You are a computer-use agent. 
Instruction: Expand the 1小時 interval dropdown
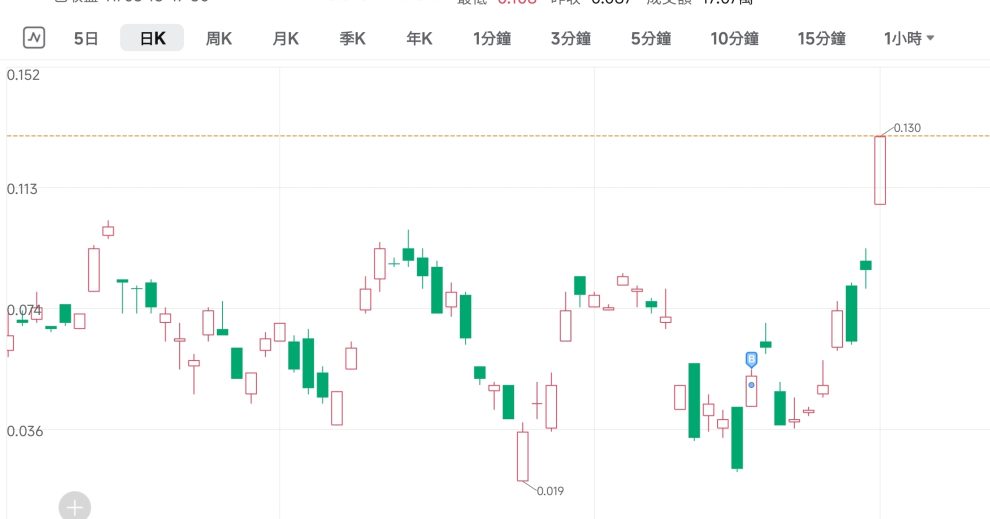(x=909, y=39)
